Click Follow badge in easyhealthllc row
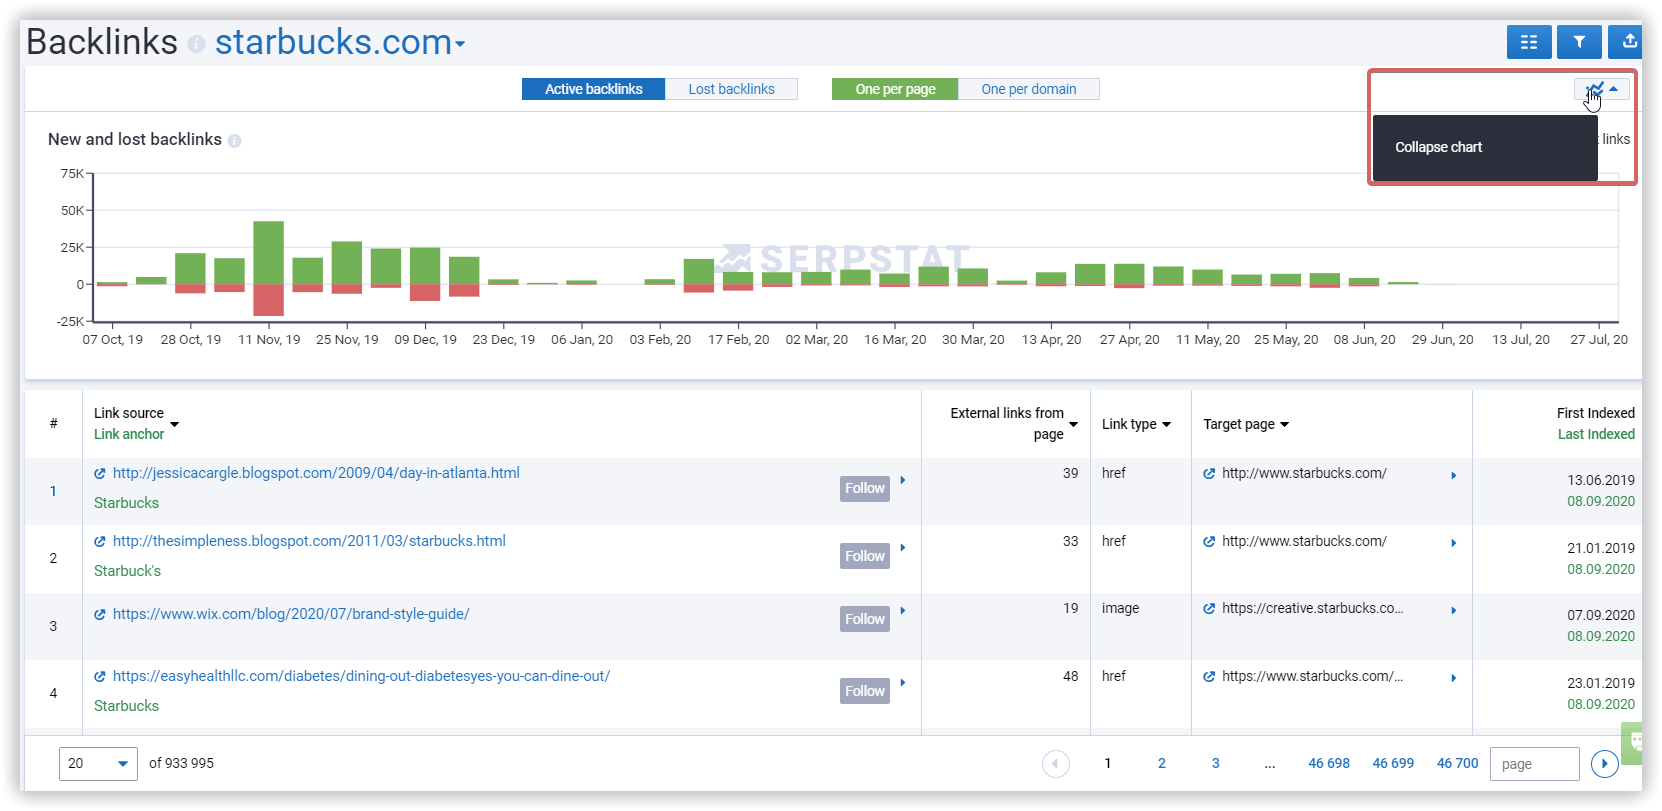 (x=865, y=691)
